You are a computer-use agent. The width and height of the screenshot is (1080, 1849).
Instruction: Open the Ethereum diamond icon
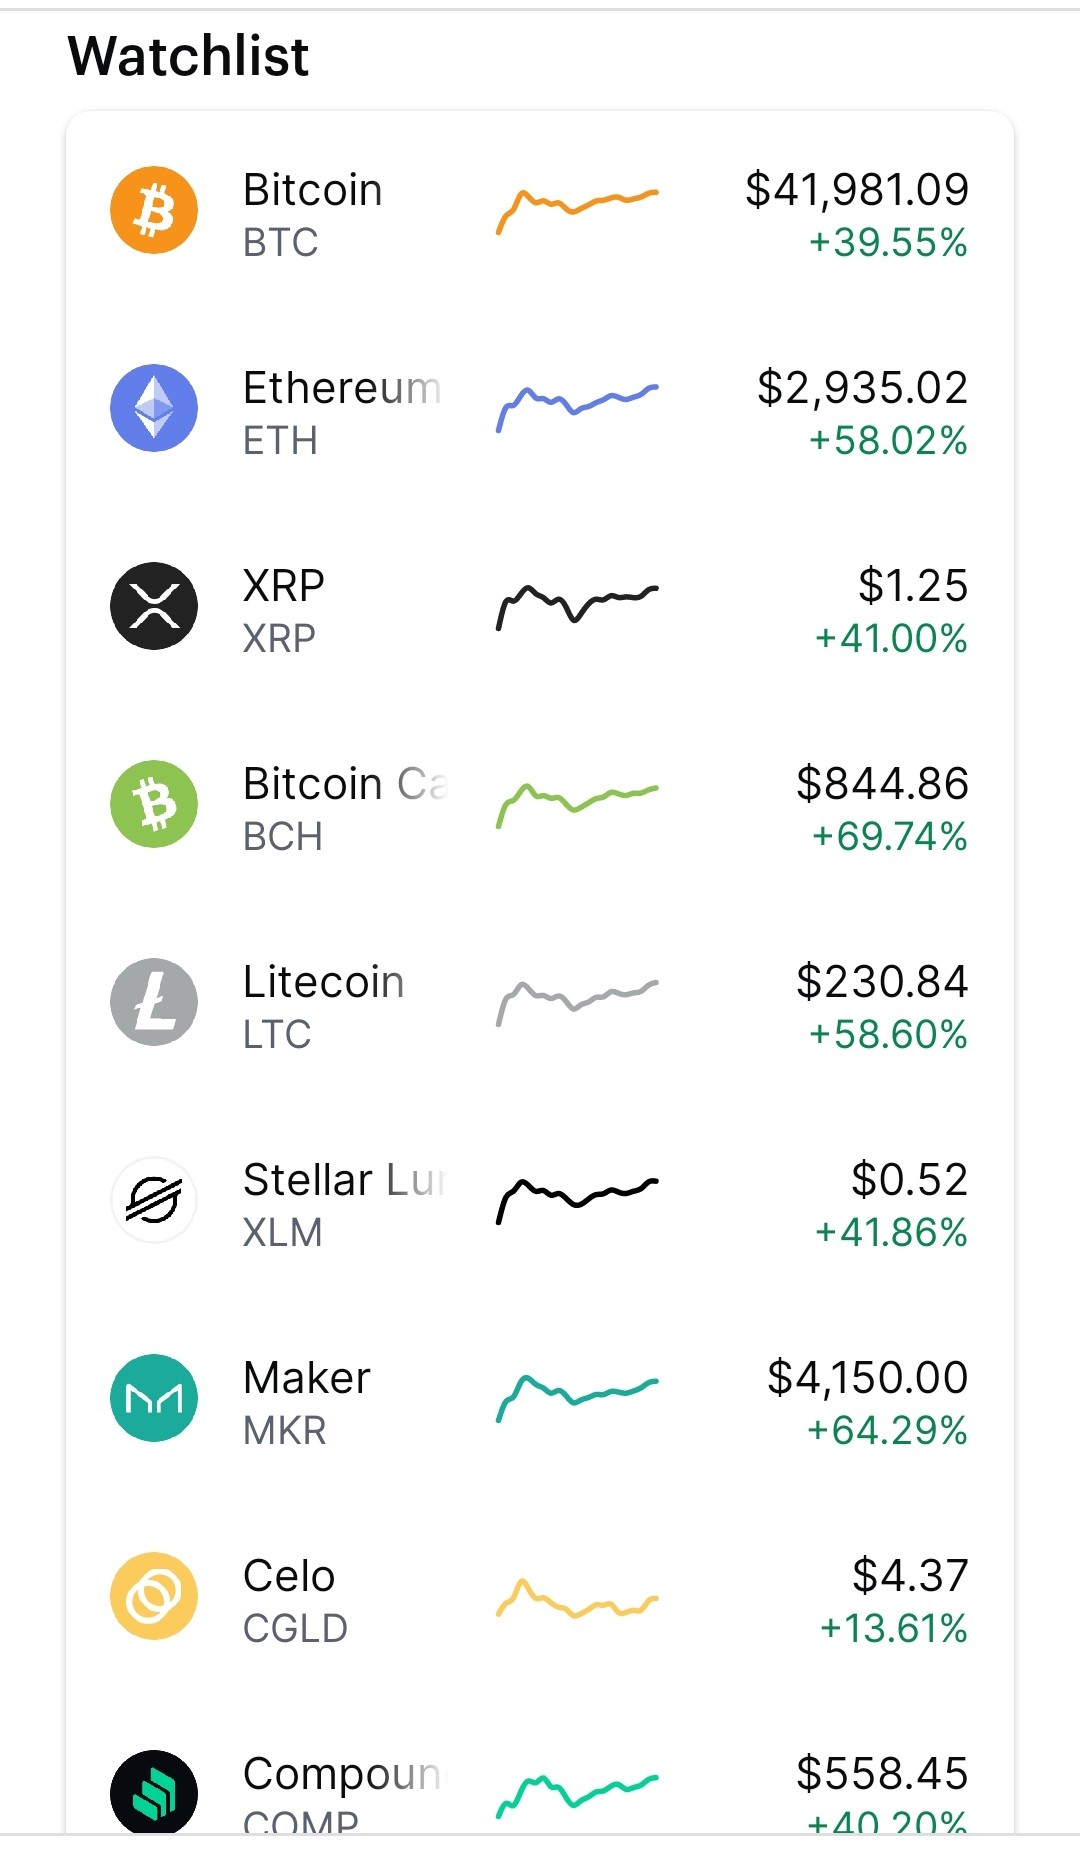pyautogui.click(x=154, y=408)
